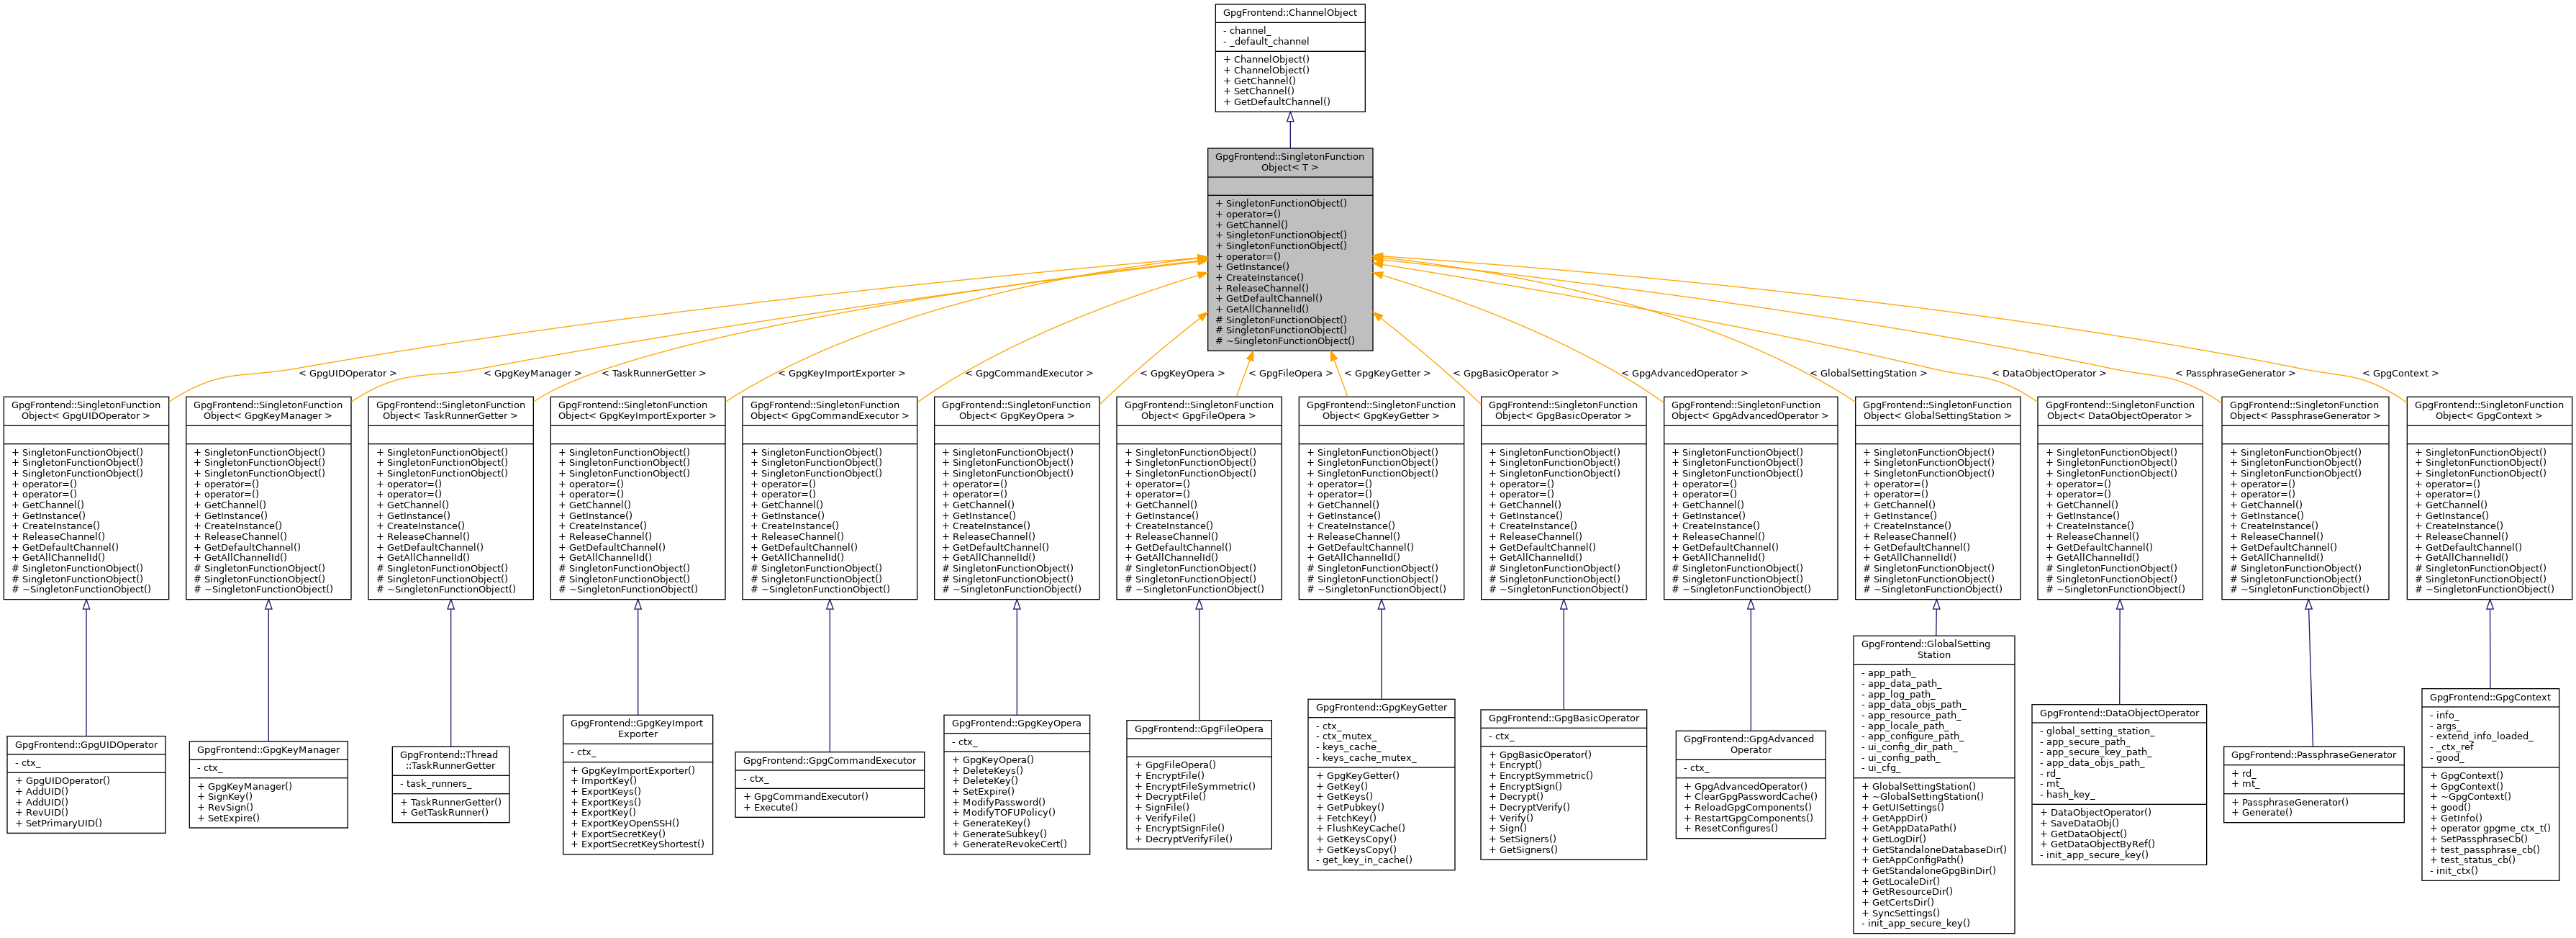Screen dimensions: 2576x938
Task: Select the GpgFrontend::GpgBasicOperator class box title
Action: [1563, 718]
